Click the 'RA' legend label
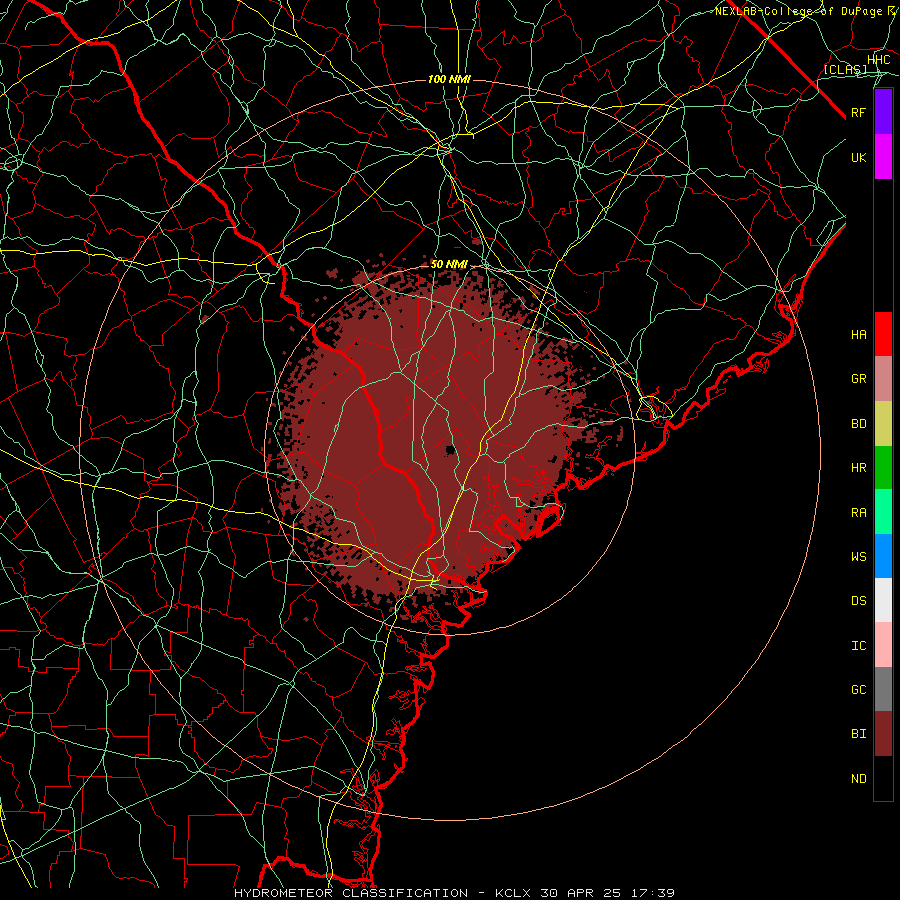The width and height of the screenshot is (900, 900). (859, 513)
